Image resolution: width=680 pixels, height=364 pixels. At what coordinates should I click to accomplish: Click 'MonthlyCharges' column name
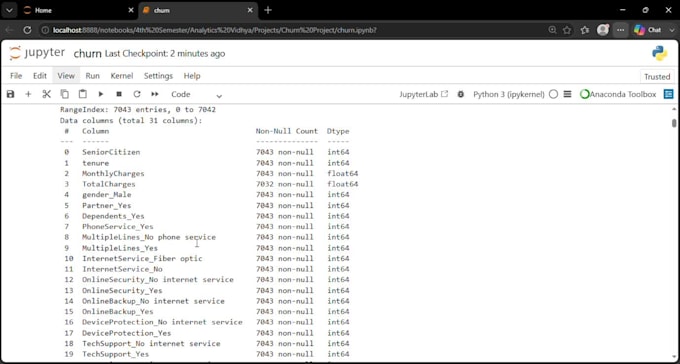tap(113, 174)
